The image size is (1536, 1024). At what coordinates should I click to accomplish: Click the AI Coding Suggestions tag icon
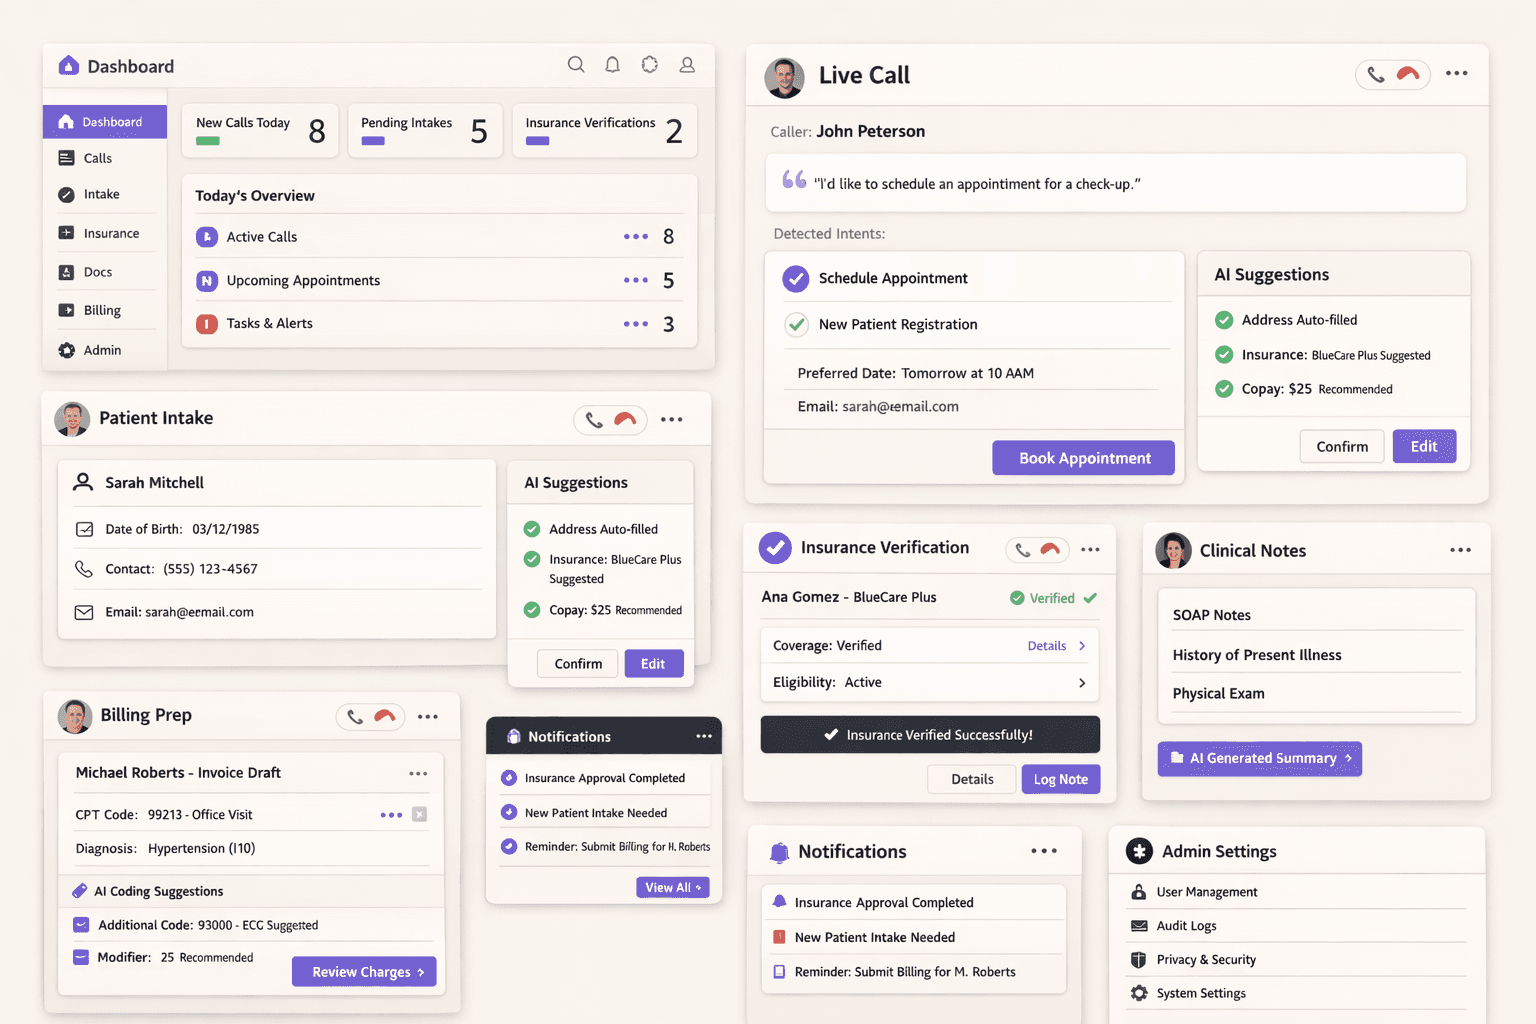point(80,891)
